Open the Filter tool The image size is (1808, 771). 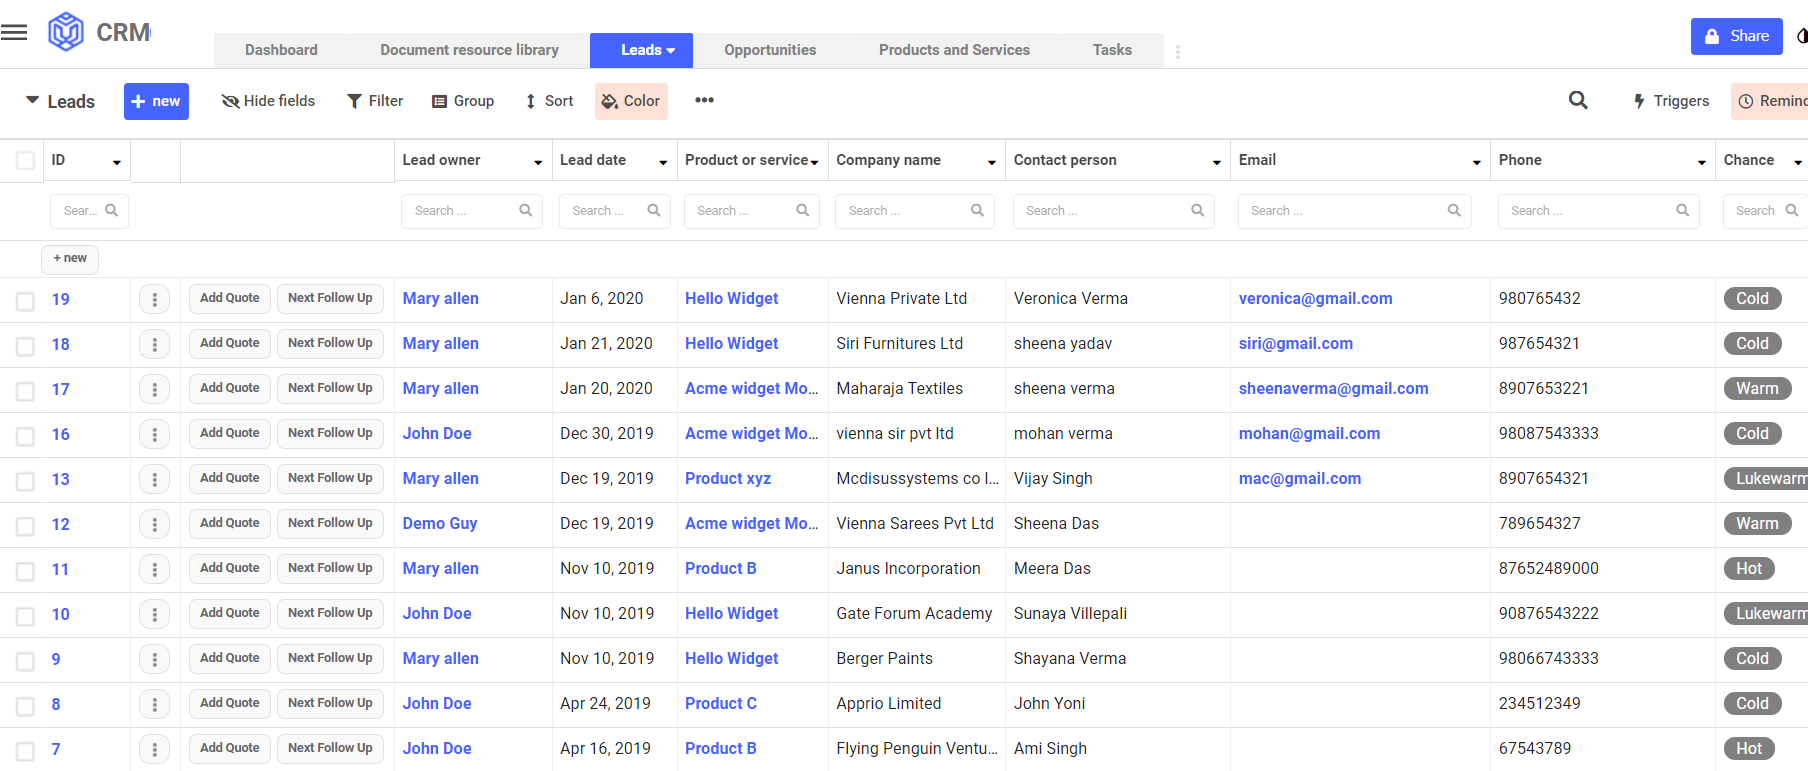pos(375,101)
